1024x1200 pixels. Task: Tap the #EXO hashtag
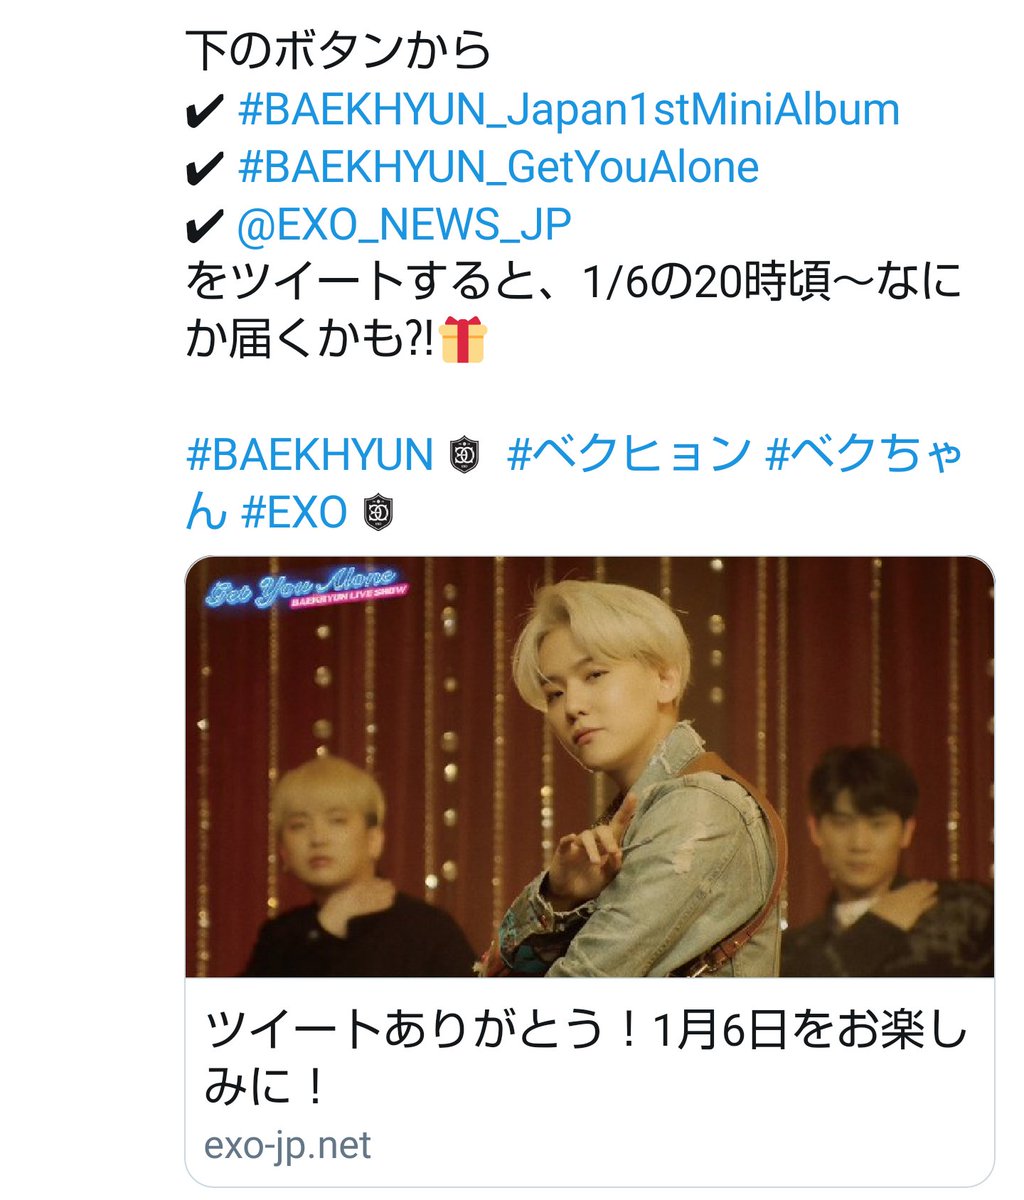coord(293,513)
